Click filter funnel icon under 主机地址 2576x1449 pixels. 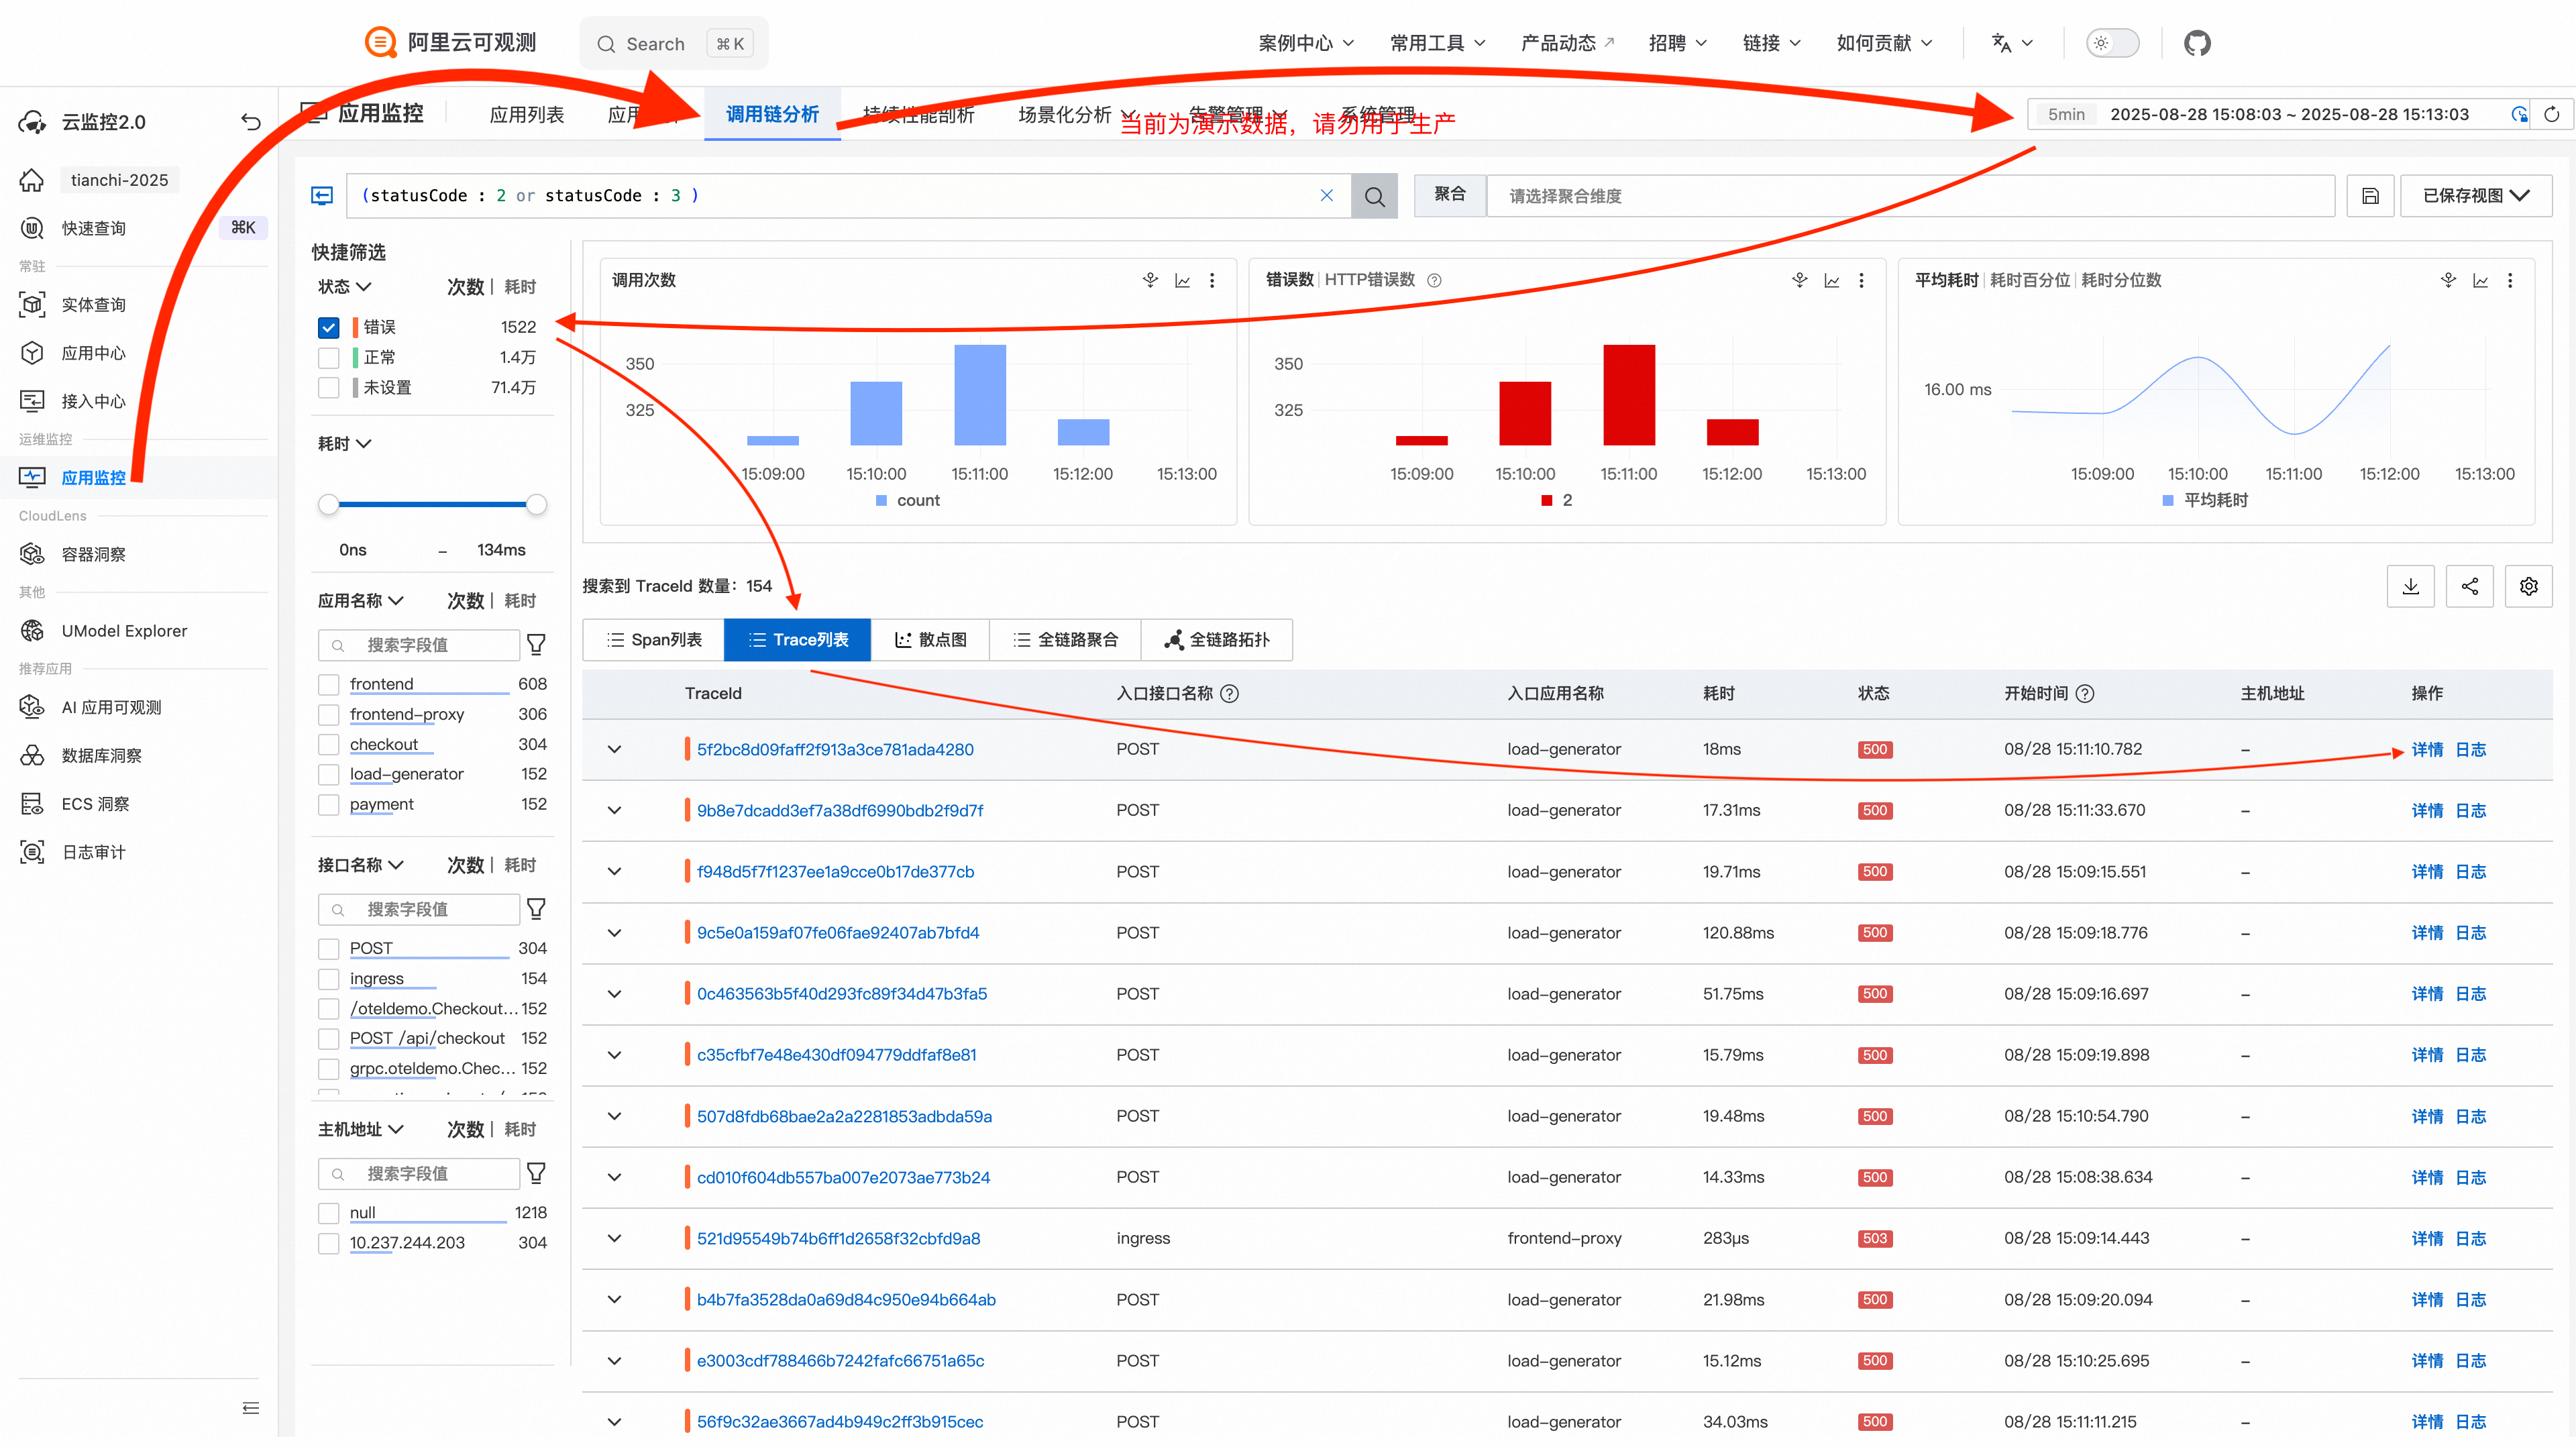click(x=536, y=1173)
